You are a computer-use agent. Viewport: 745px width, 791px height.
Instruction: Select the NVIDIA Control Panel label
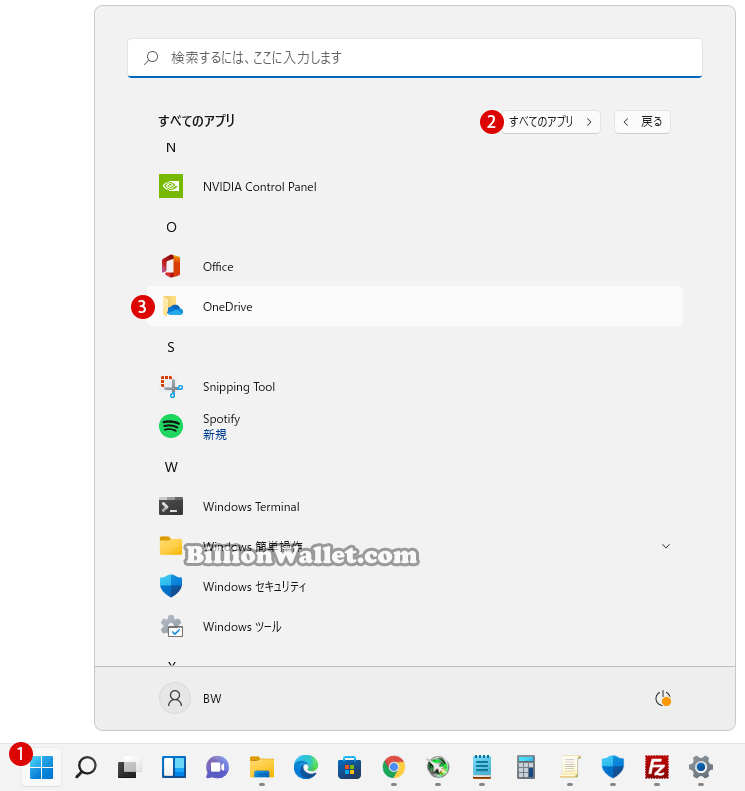pos(260,187)
